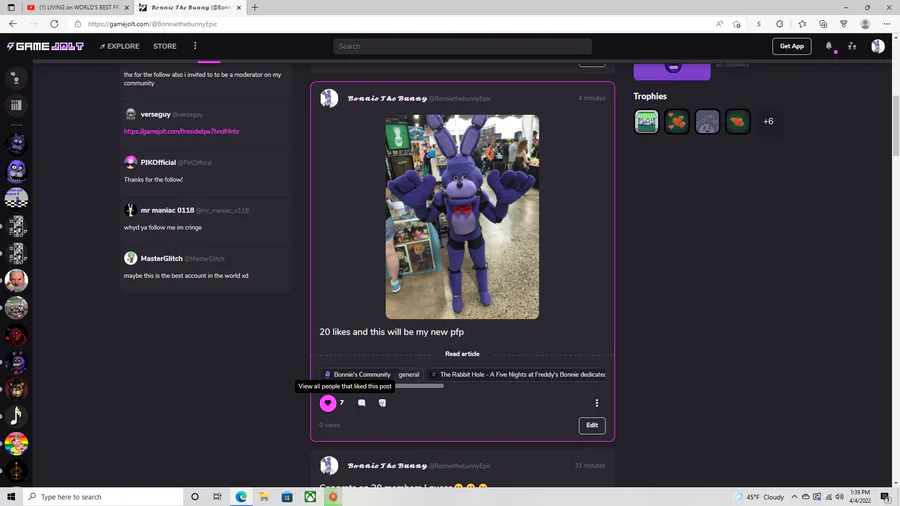Open the rainbow colored community in sidebar
Viewport: 900px width, 506px height.
(x=16, y=444)
